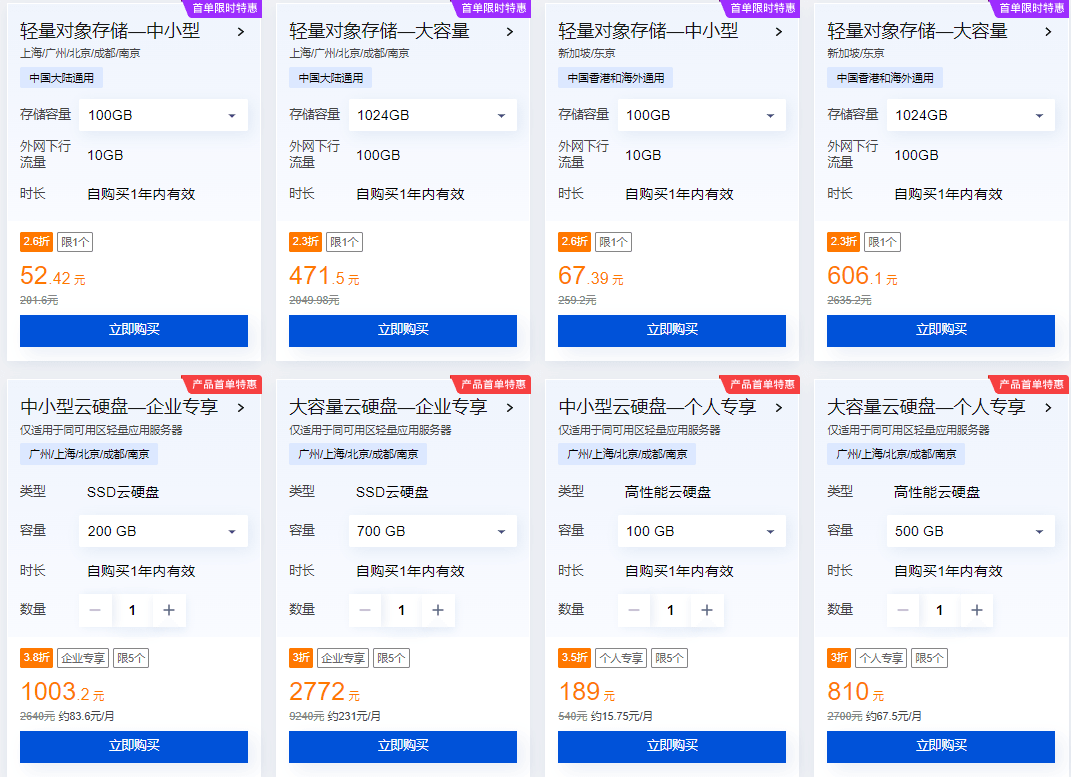Click 立即购买 under 轻量对象存储—中小型
1071x777 pixels.
(x=133, y=330)
